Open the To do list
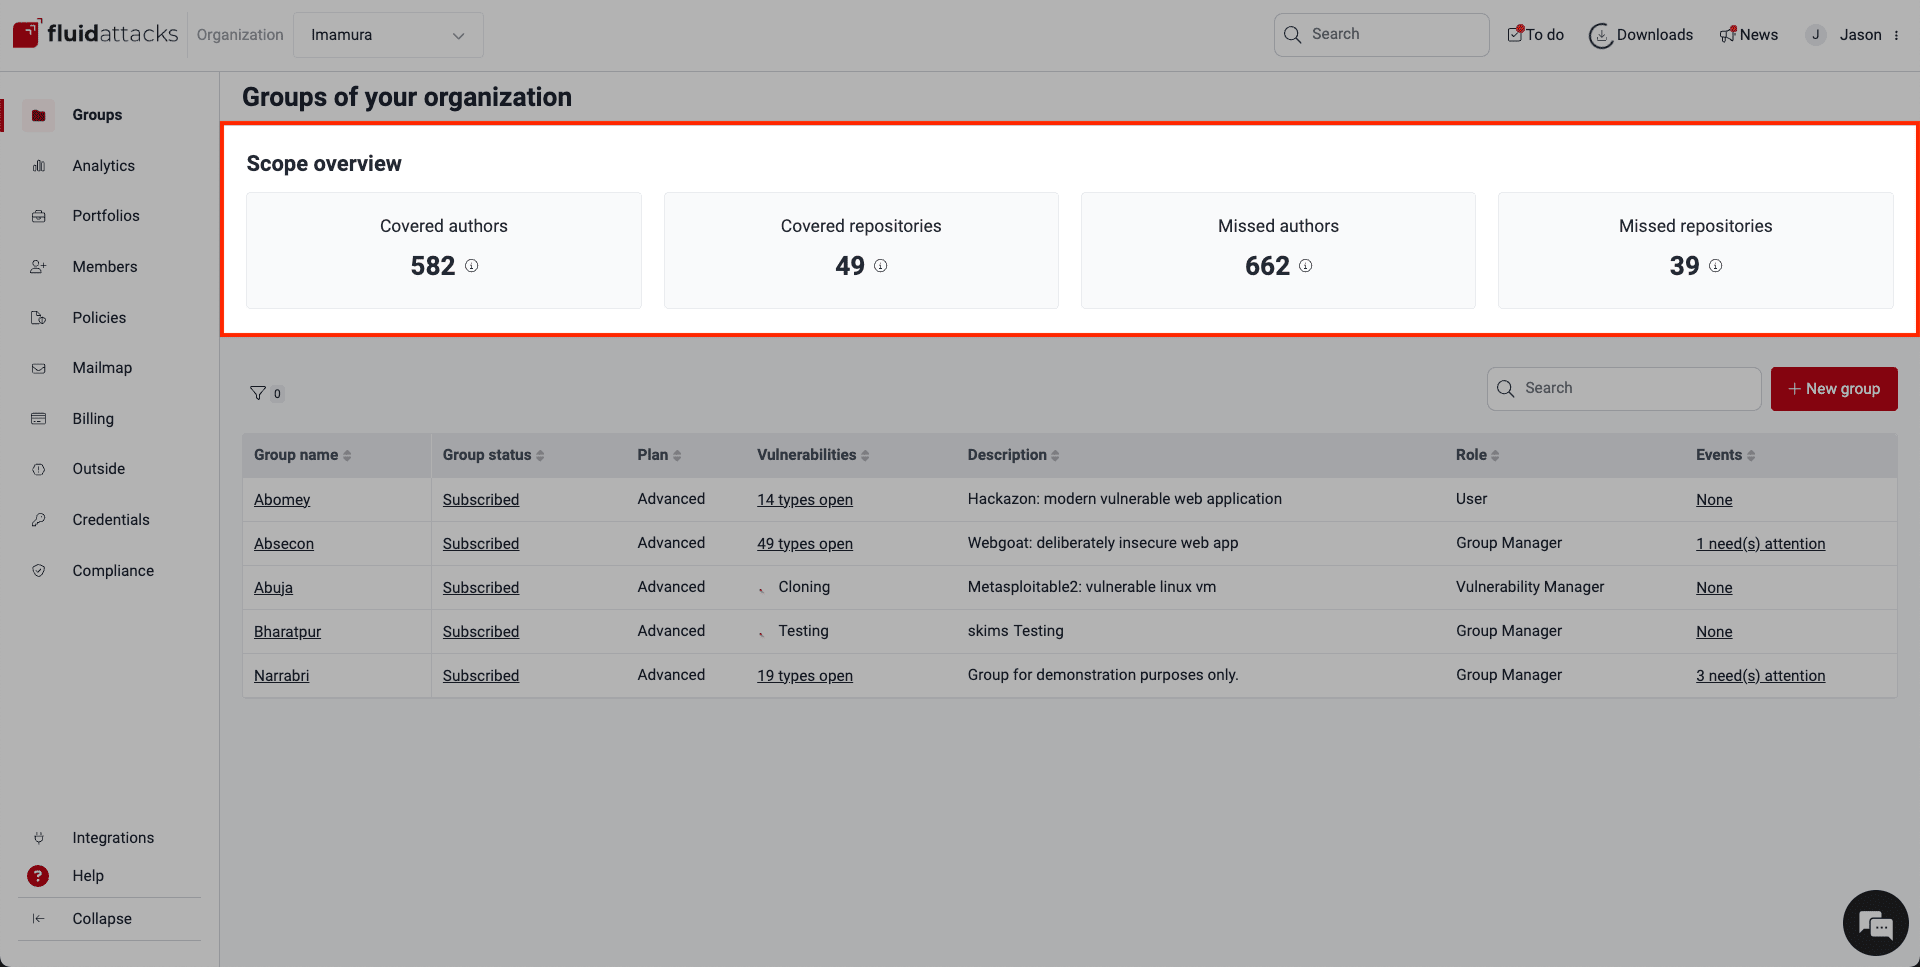The image size is (1920, 967). click(1535, 35)
